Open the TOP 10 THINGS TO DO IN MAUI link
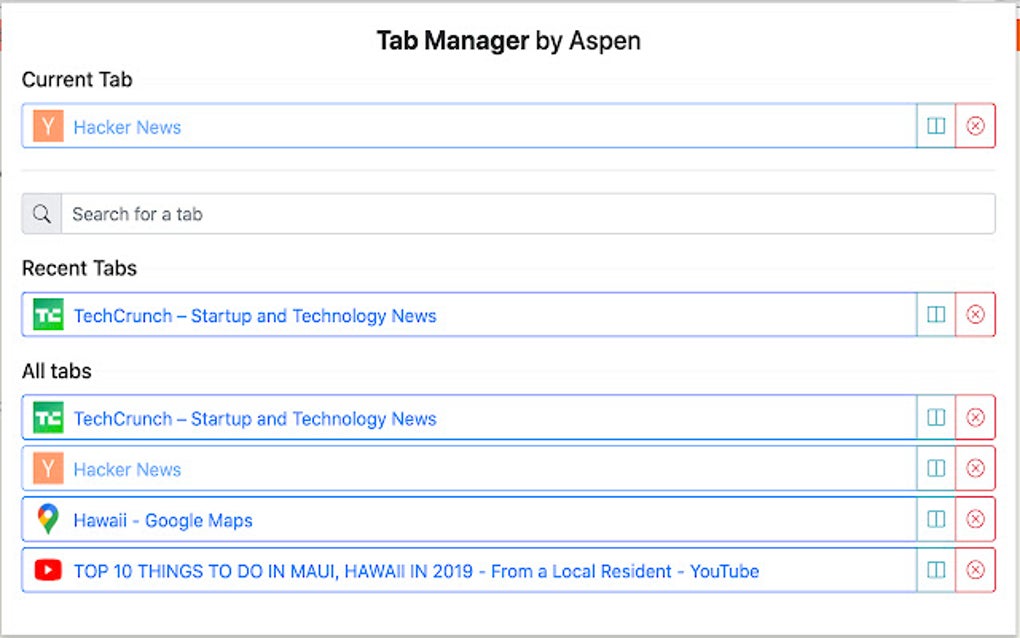Screen dimensions: 1020x638 coord(414,570)
